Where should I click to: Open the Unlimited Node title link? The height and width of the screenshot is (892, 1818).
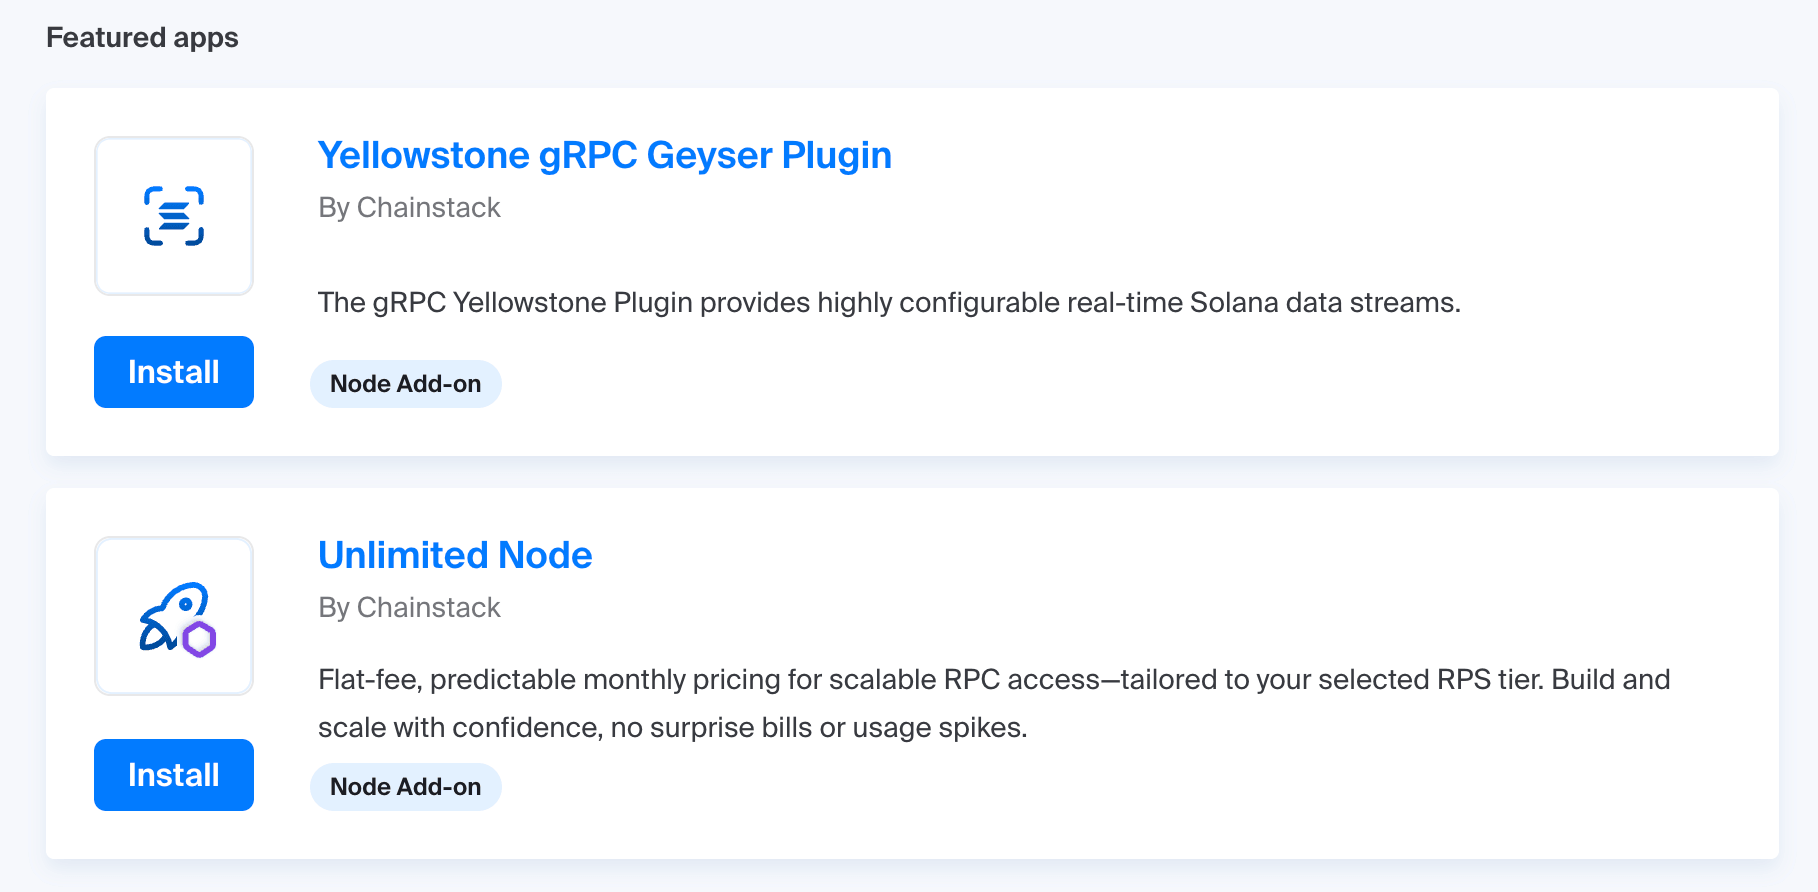(x=455, y=556)
